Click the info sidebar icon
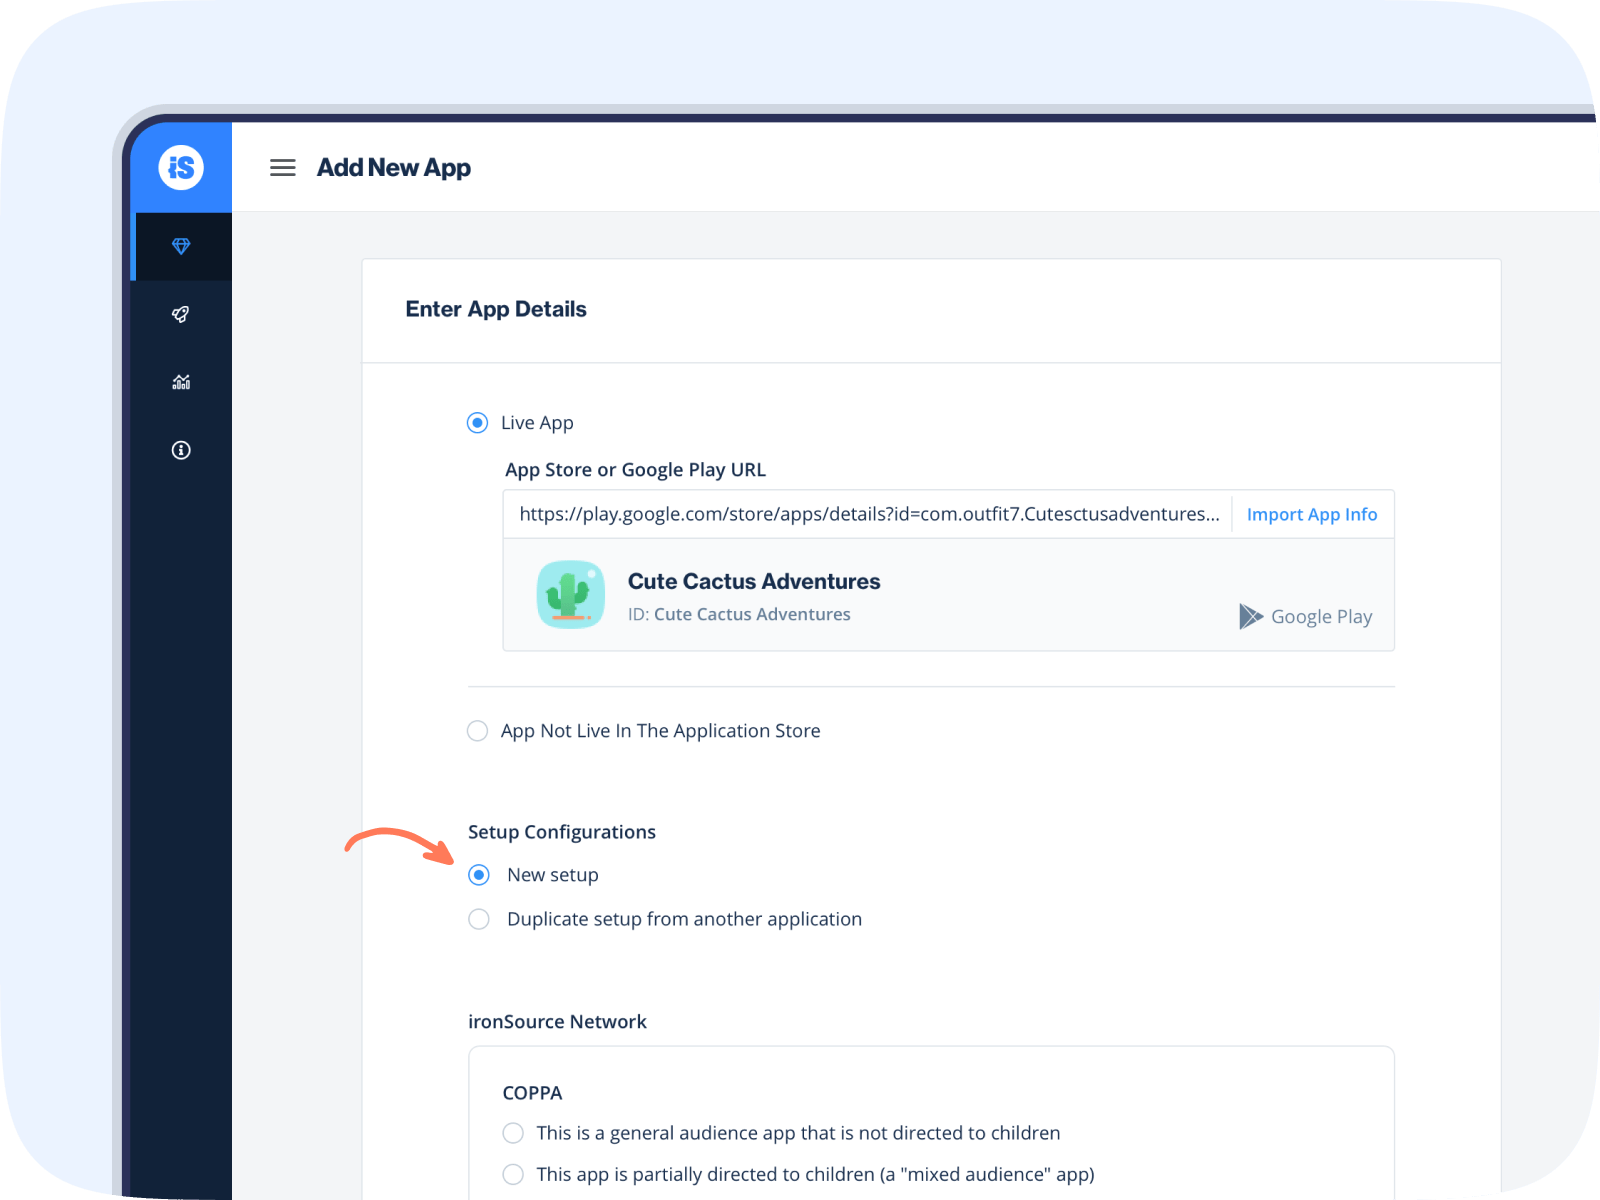This screenshot has width=1600, height=1200. tap(181, 450)
